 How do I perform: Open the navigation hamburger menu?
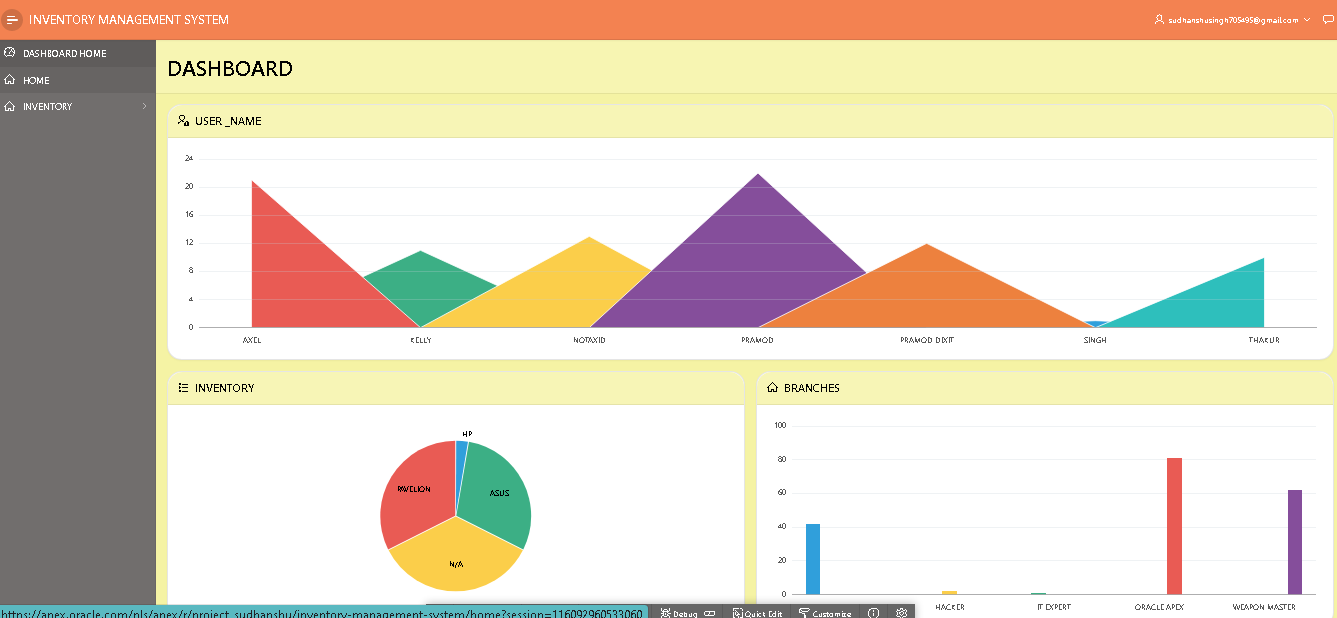(x=13, y=19)
